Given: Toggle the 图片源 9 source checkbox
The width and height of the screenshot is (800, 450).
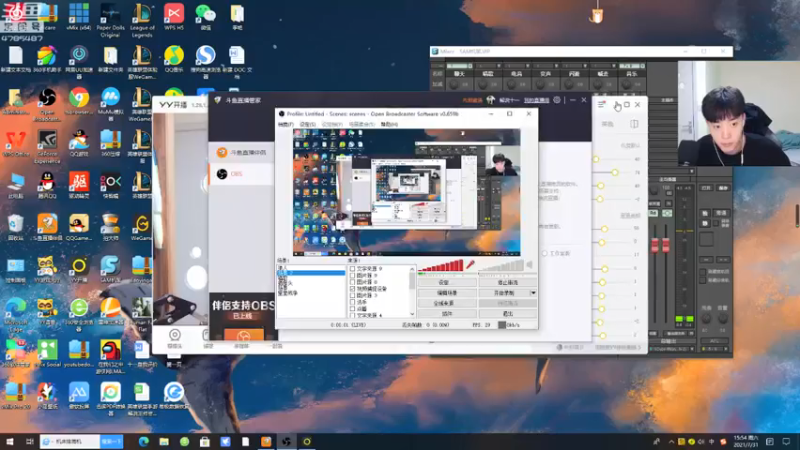Looking at the screenshot, I should (x=353, y=276).
